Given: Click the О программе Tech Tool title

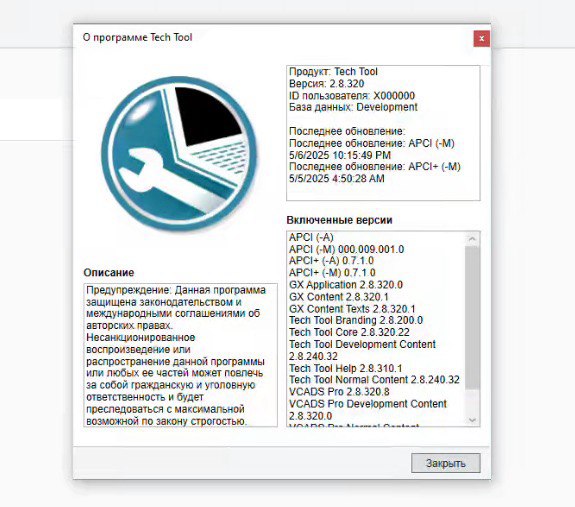Looking at the screenshot, I should pyautogui.click(x=138, y=37).
